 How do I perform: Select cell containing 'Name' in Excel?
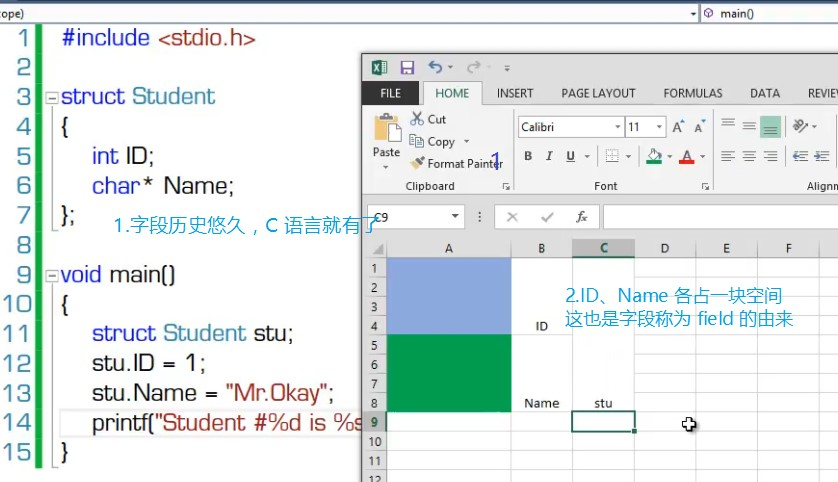pyautogui.click(x=541, y=402)
